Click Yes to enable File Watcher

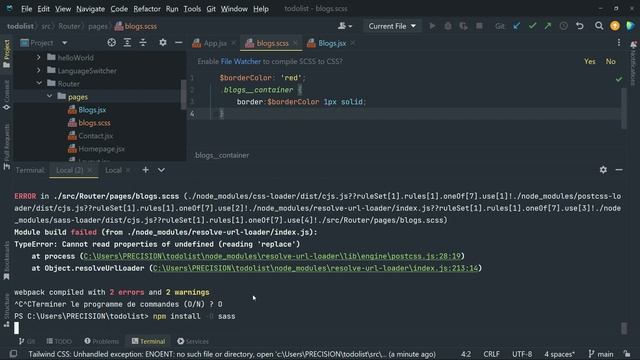coord(590,62)
